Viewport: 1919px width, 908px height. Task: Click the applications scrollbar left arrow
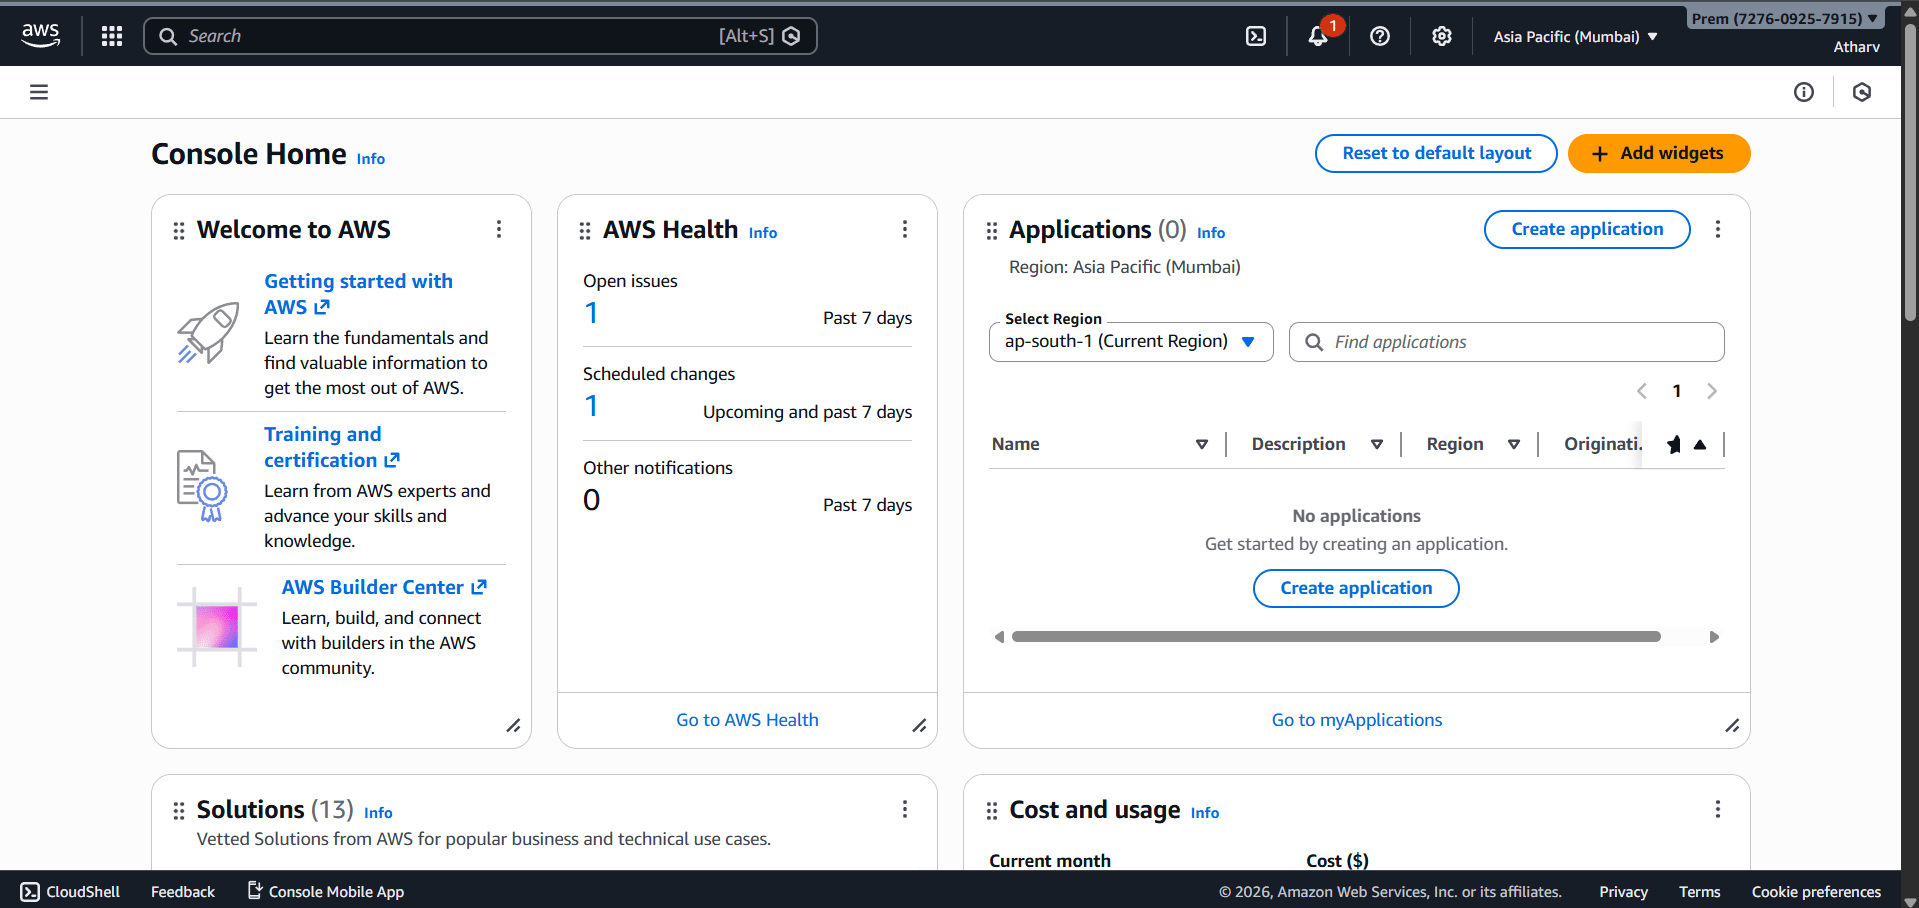(x=999, y=637)
